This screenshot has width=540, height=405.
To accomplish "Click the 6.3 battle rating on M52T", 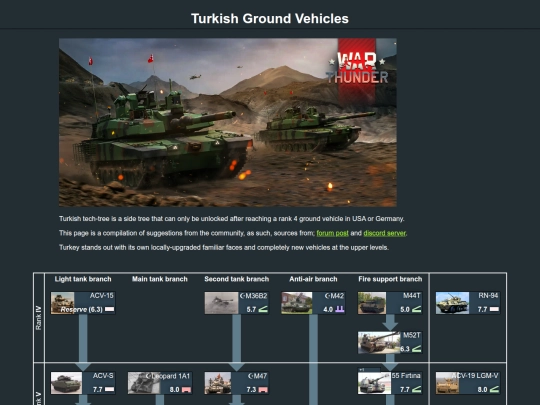I will [405, 349].
